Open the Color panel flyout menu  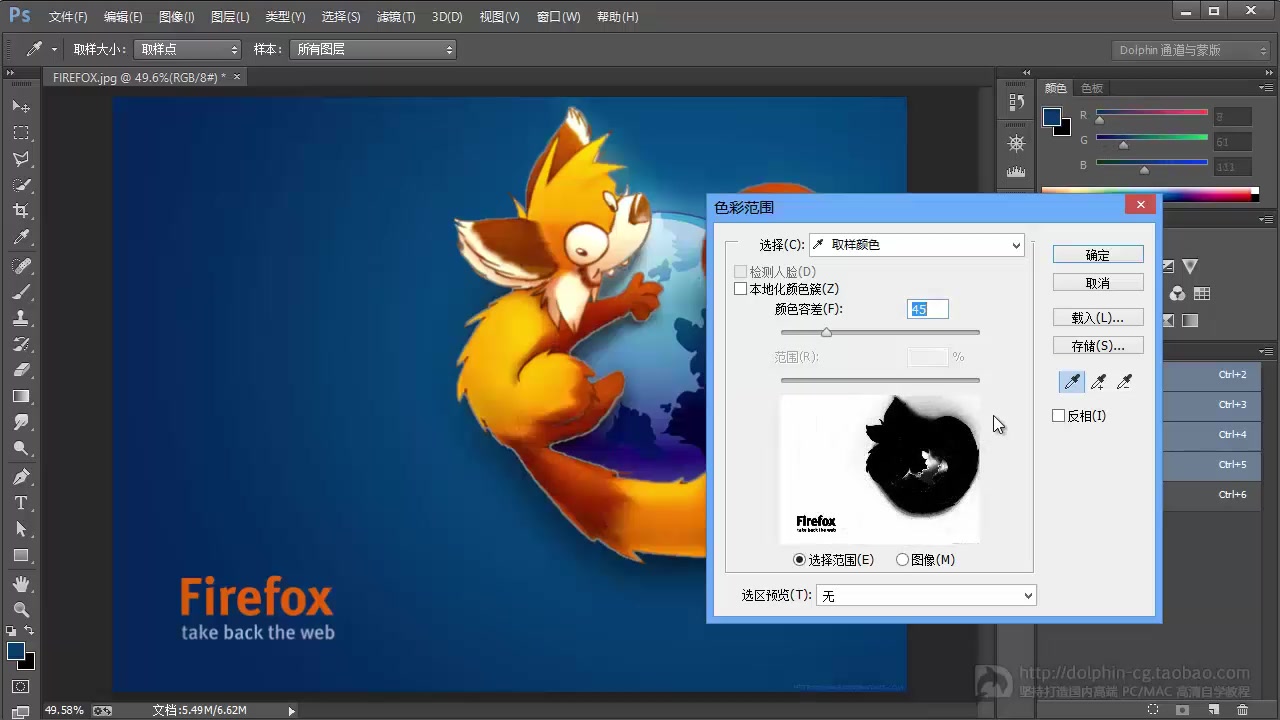(x=1268, y=88)
